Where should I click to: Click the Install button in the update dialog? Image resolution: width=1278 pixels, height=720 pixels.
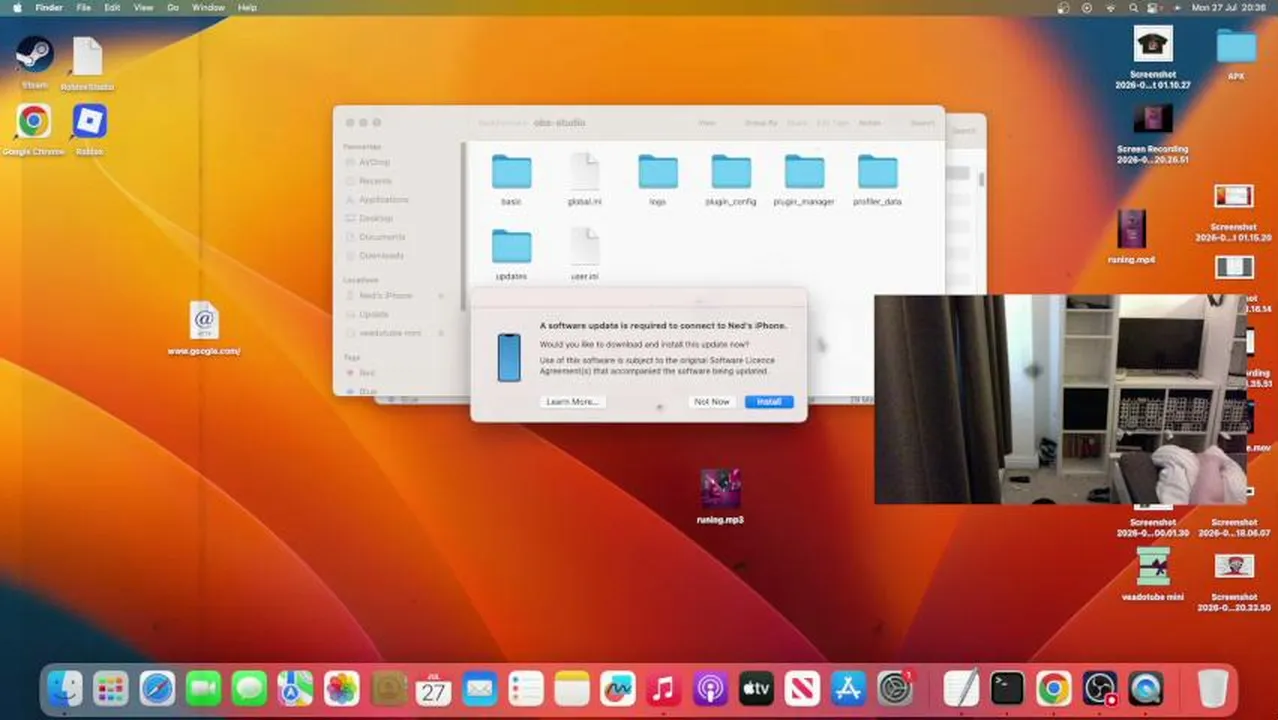click(768, 401)
